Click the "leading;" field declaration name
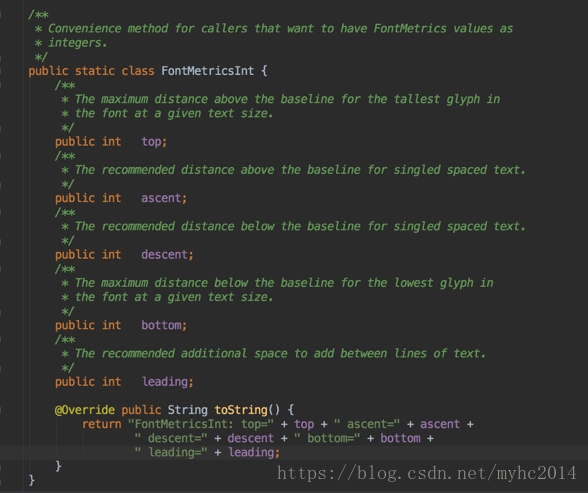This screenshot has height=493, width=588. (x=167, y=382)
